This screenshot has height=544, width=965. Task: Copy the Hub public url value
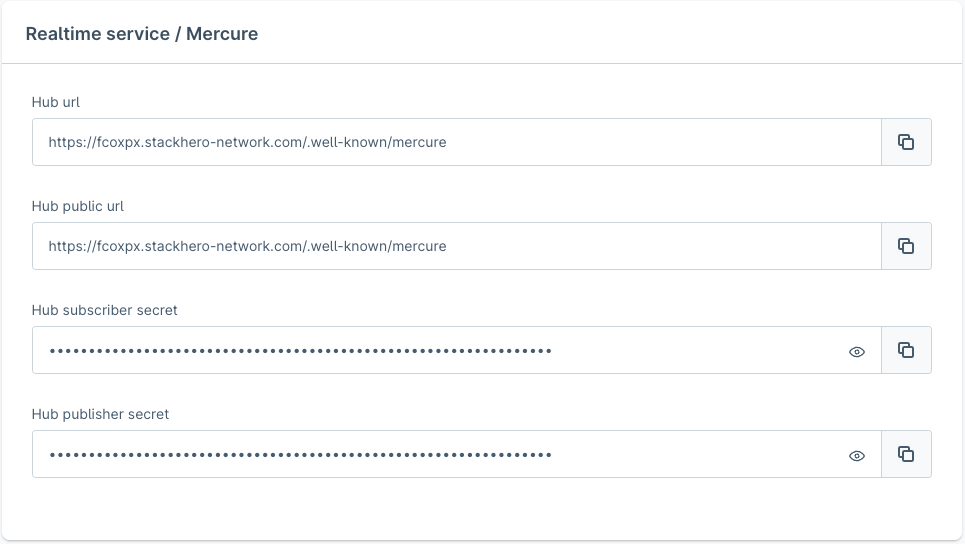(906, 246)
